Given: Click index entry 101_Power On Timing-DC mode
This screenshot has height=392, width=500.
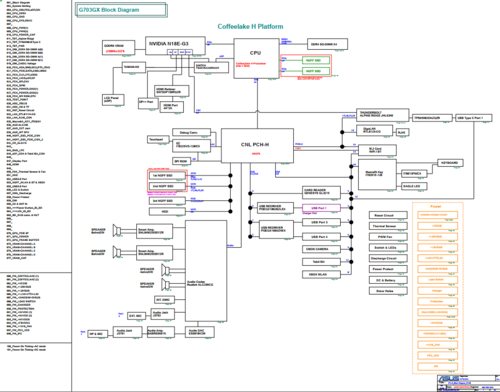Looking at the screenshot, I should coord(26,350).
